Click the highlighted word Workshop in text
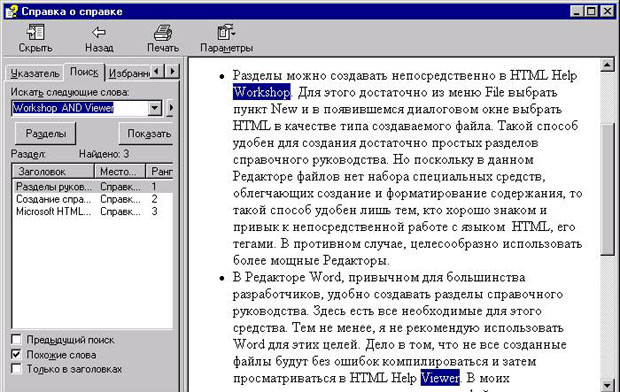Screen dimensions: 620x392 [x=261, y=92]
